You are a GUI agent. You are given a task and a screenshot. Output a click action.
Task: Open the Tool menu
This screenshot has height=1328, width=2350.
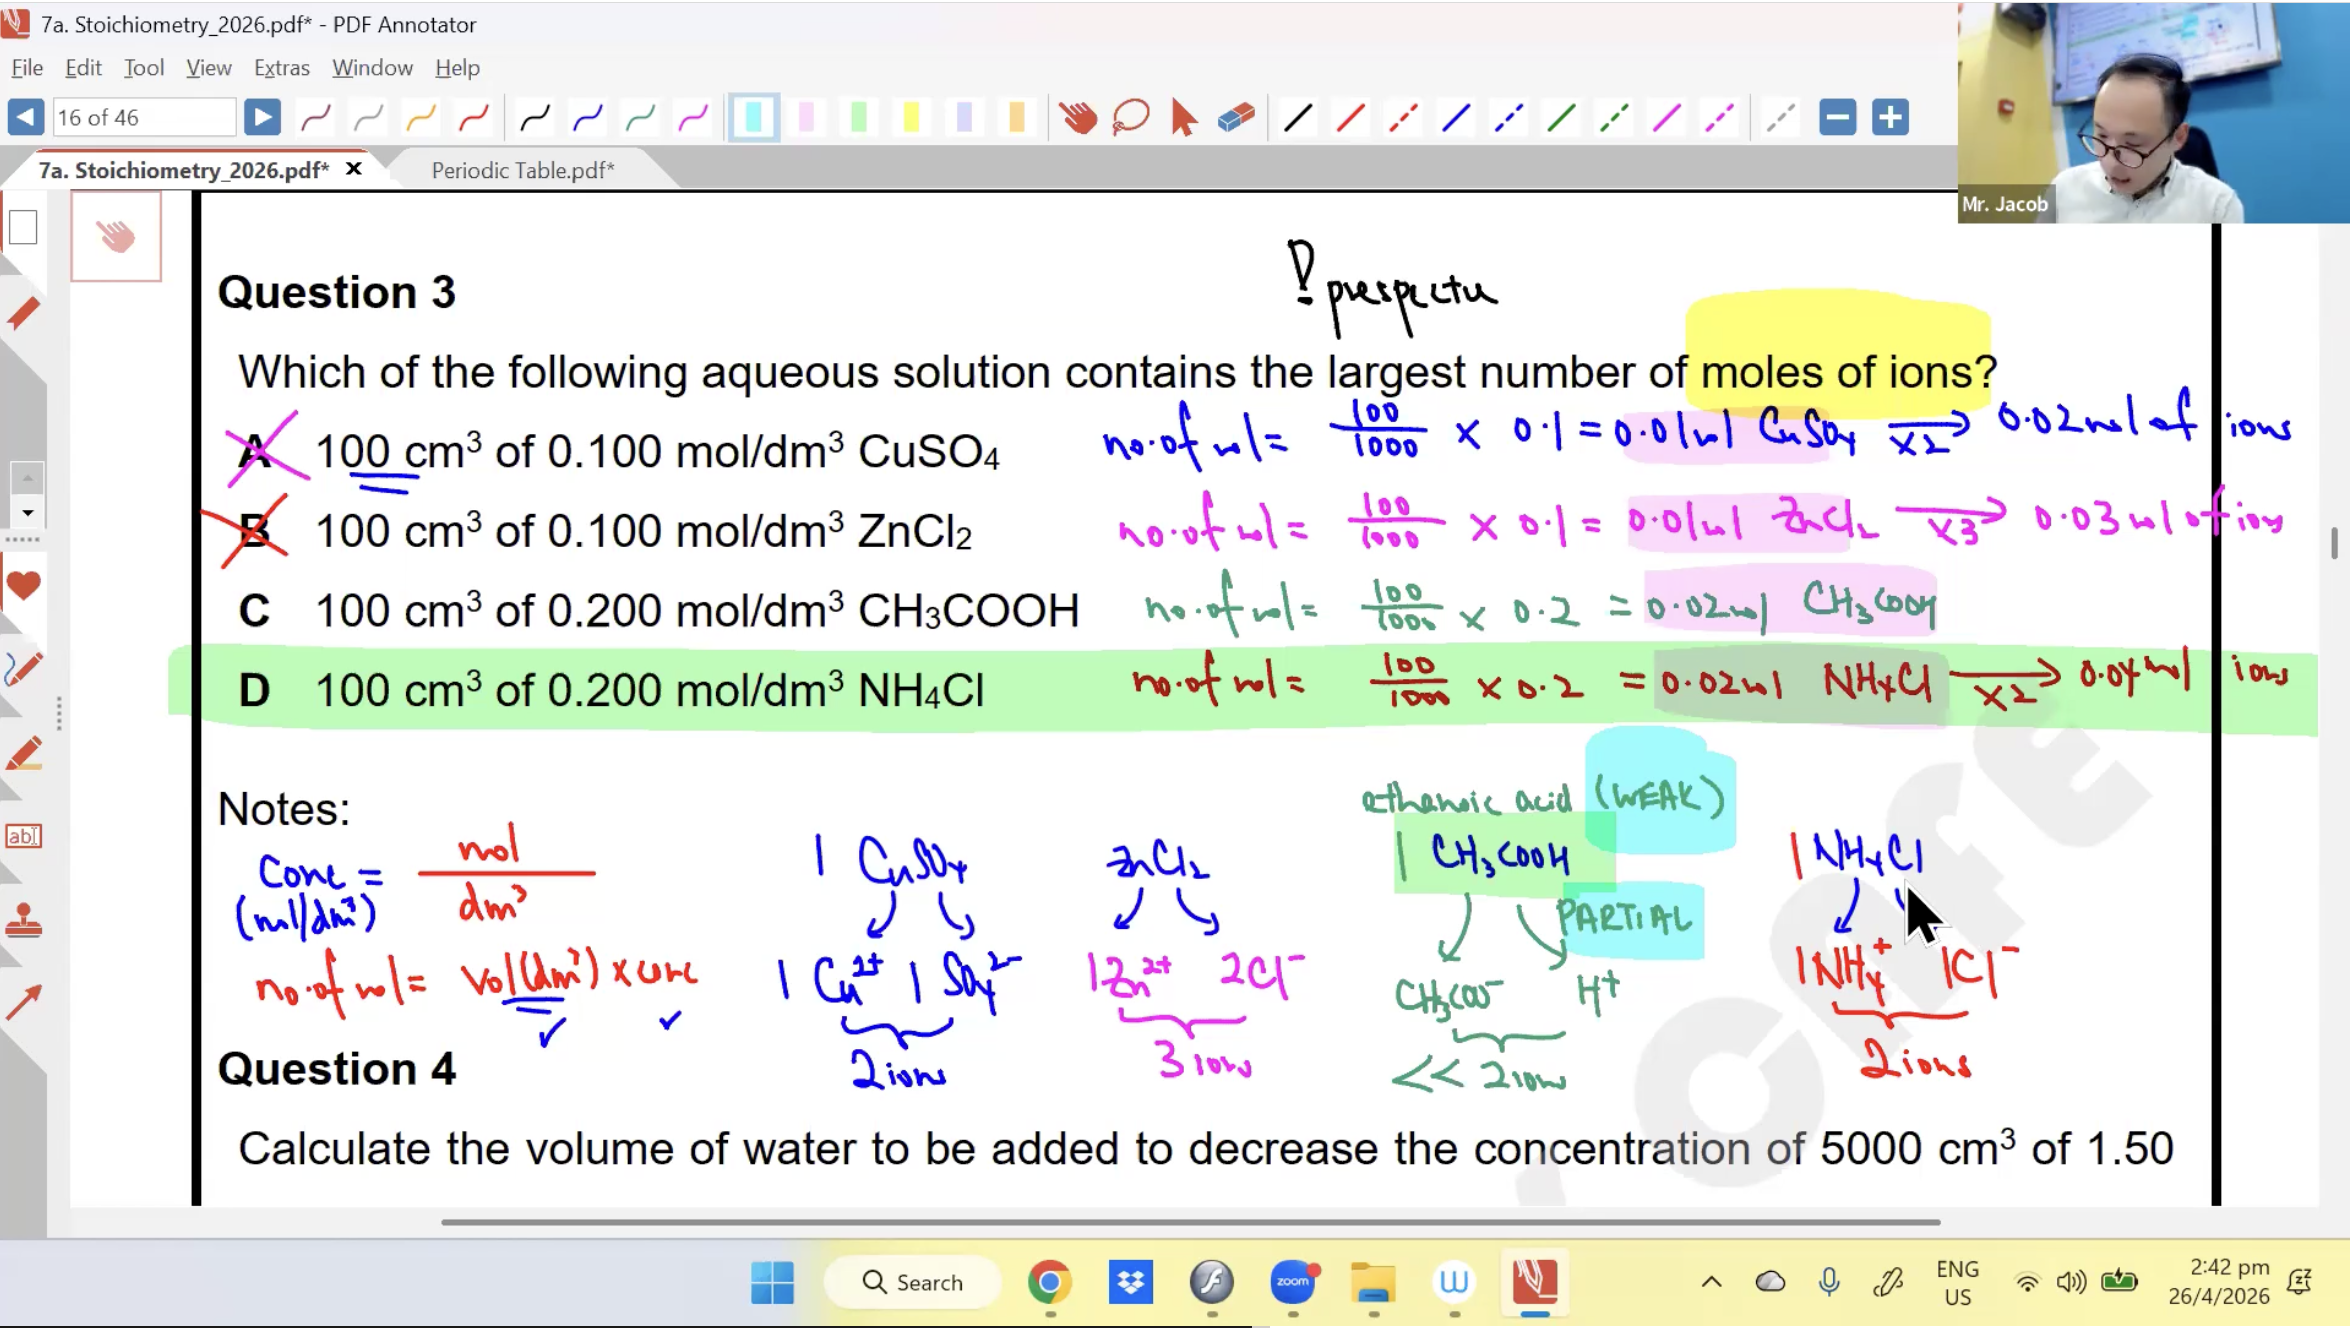coord(143,67)
